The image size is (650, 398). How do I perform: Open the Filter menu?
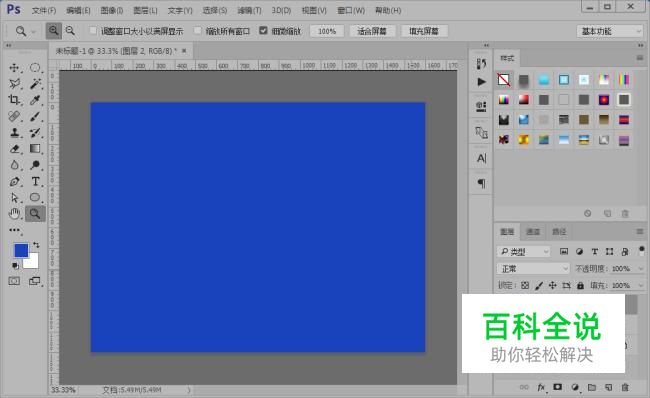click(x=249, y=10)
